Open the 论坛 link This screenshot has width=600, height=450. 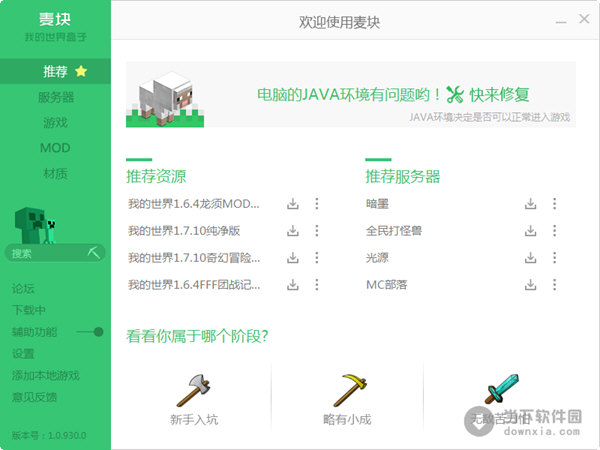coord(23,288)
